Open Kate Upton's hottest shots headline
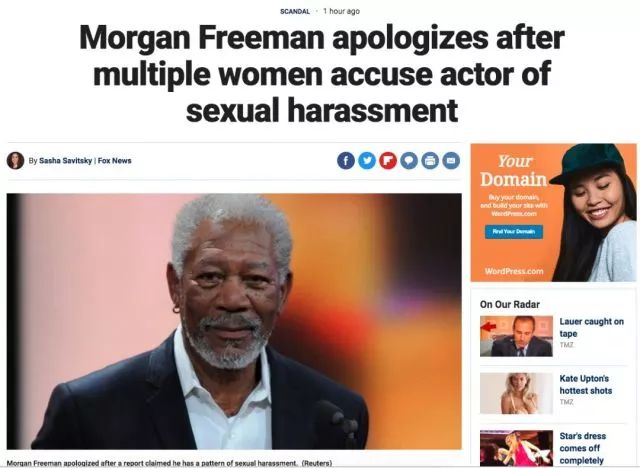The height and width of the screenshot is (468, 640). (x=586, y=384)
